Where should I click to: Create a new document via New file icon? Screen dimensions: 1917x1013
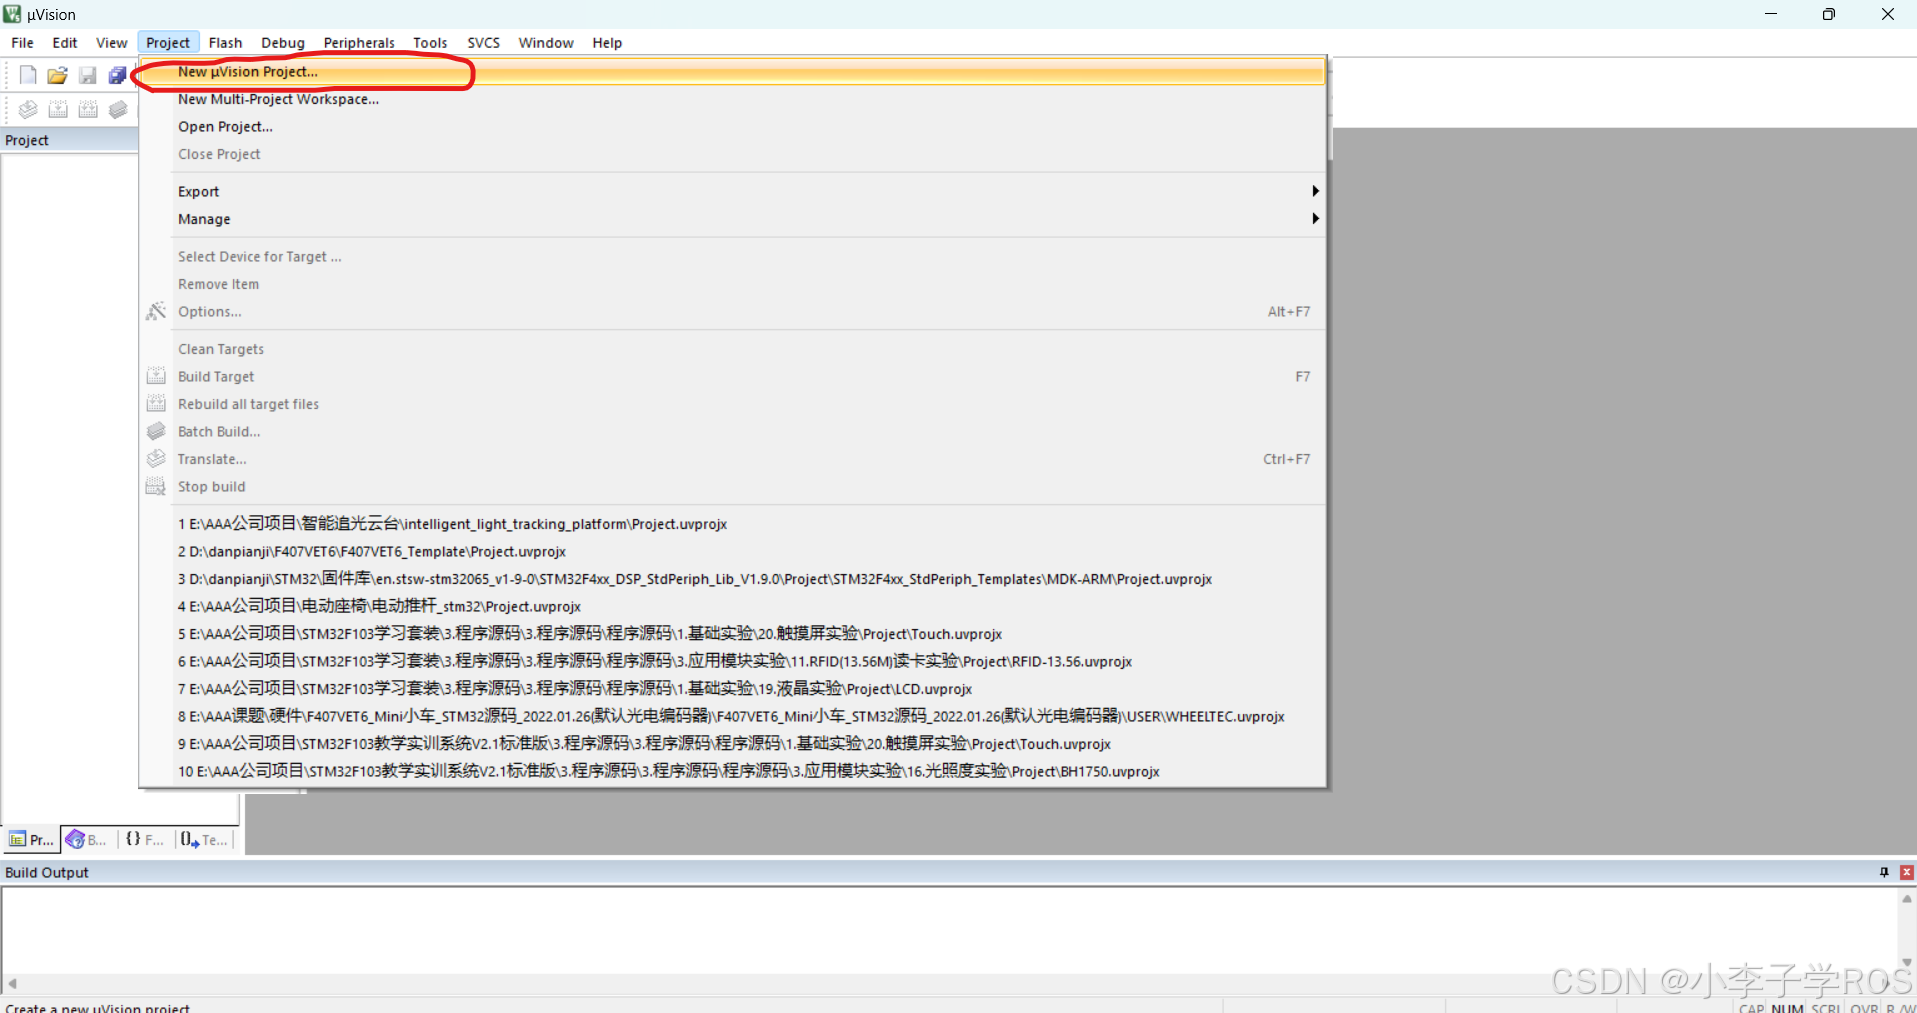(x=27, y=74)
